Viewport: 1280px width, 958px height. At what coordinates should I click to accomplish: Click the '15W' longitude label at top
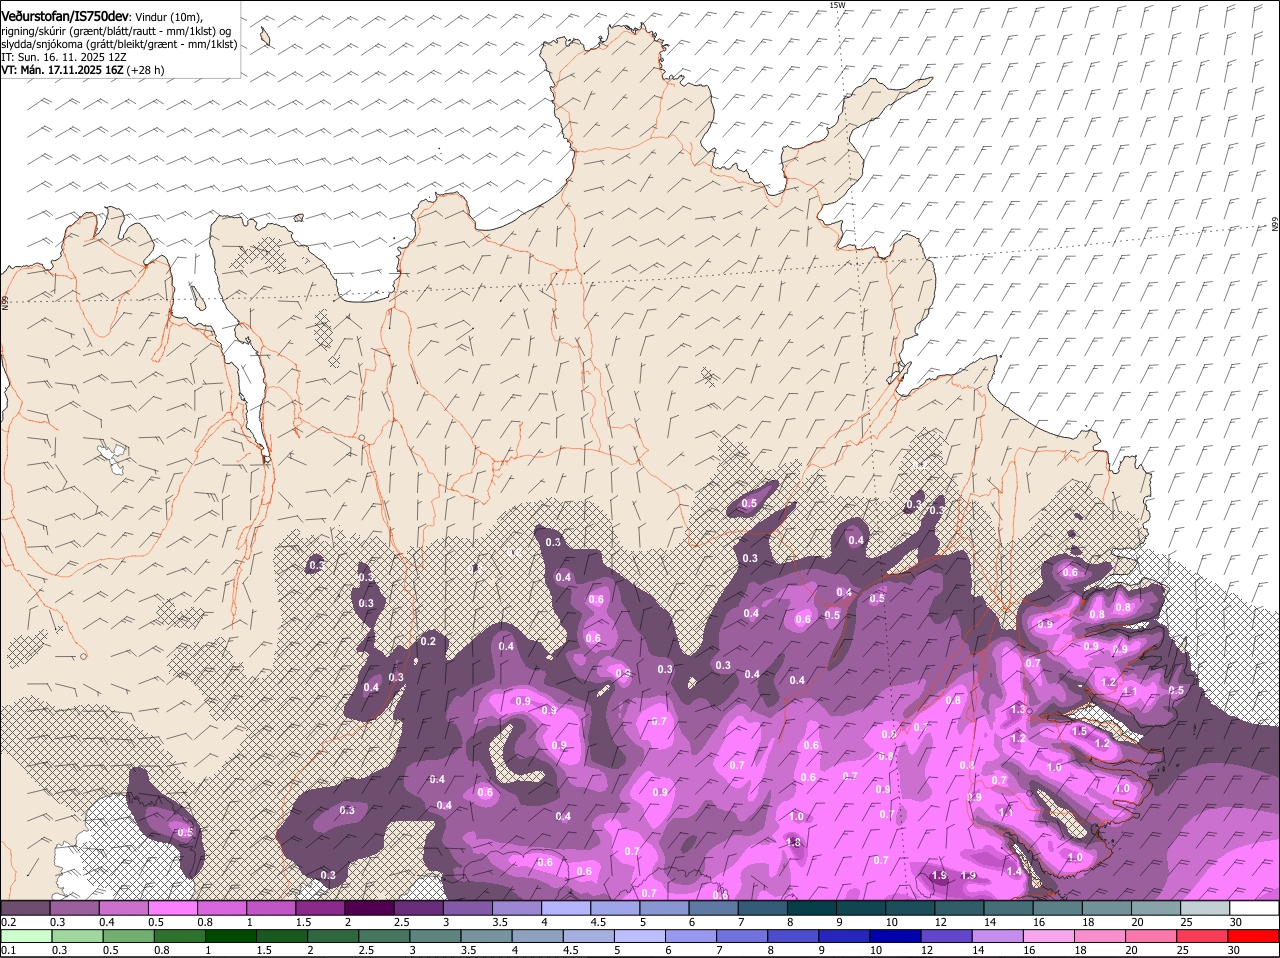(x=837, y=5)
